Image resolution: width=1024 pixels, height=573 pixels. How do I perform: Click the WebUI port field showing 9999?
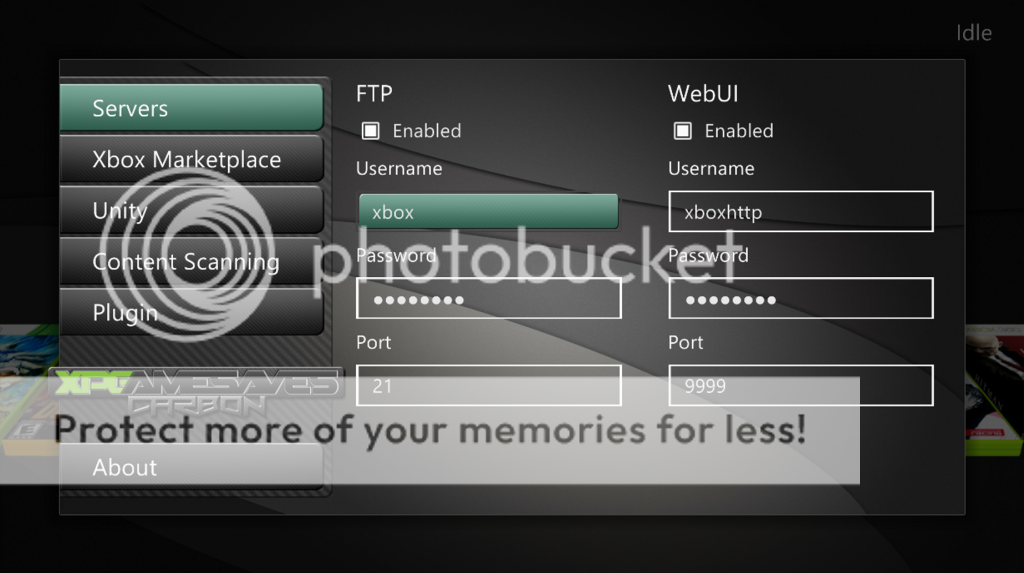[x=801, y=385]
